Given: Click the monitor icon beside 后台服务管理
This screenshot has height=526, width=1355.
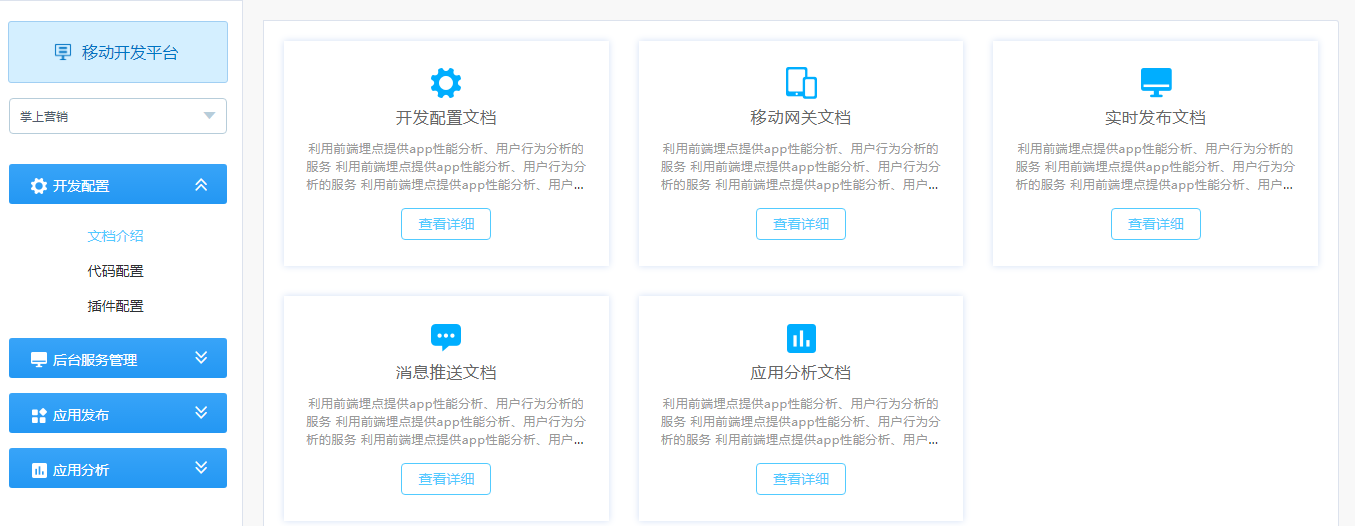Looking at the screenshot, I should (39, 360).
